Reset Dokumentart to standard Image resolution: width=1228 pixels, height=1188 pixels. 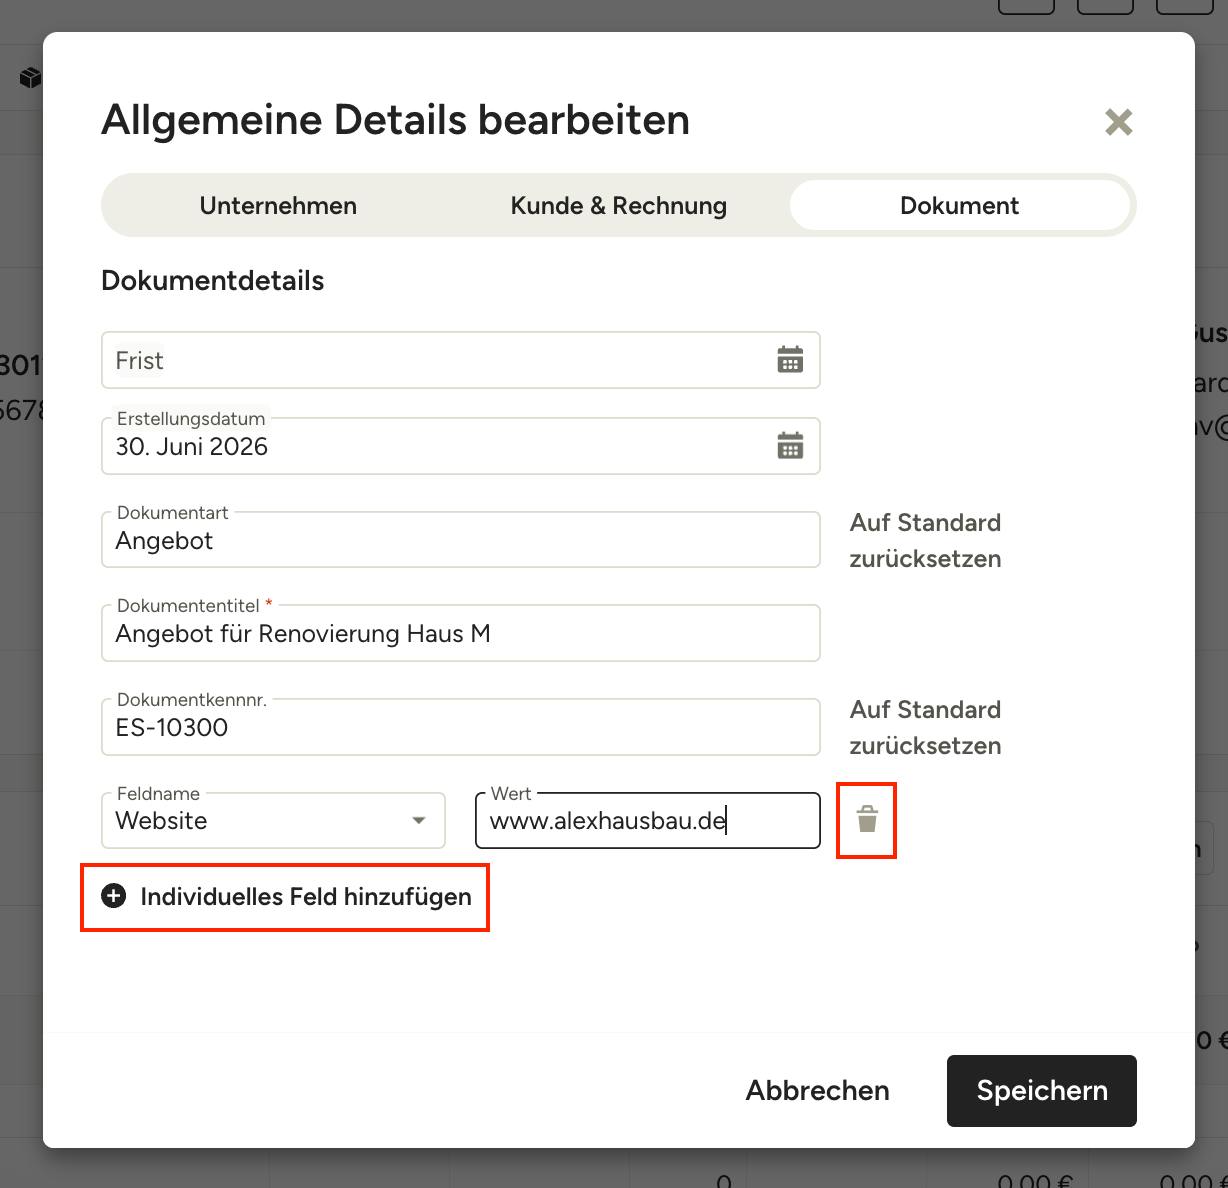pyautogui.click(x=925, y=541)
